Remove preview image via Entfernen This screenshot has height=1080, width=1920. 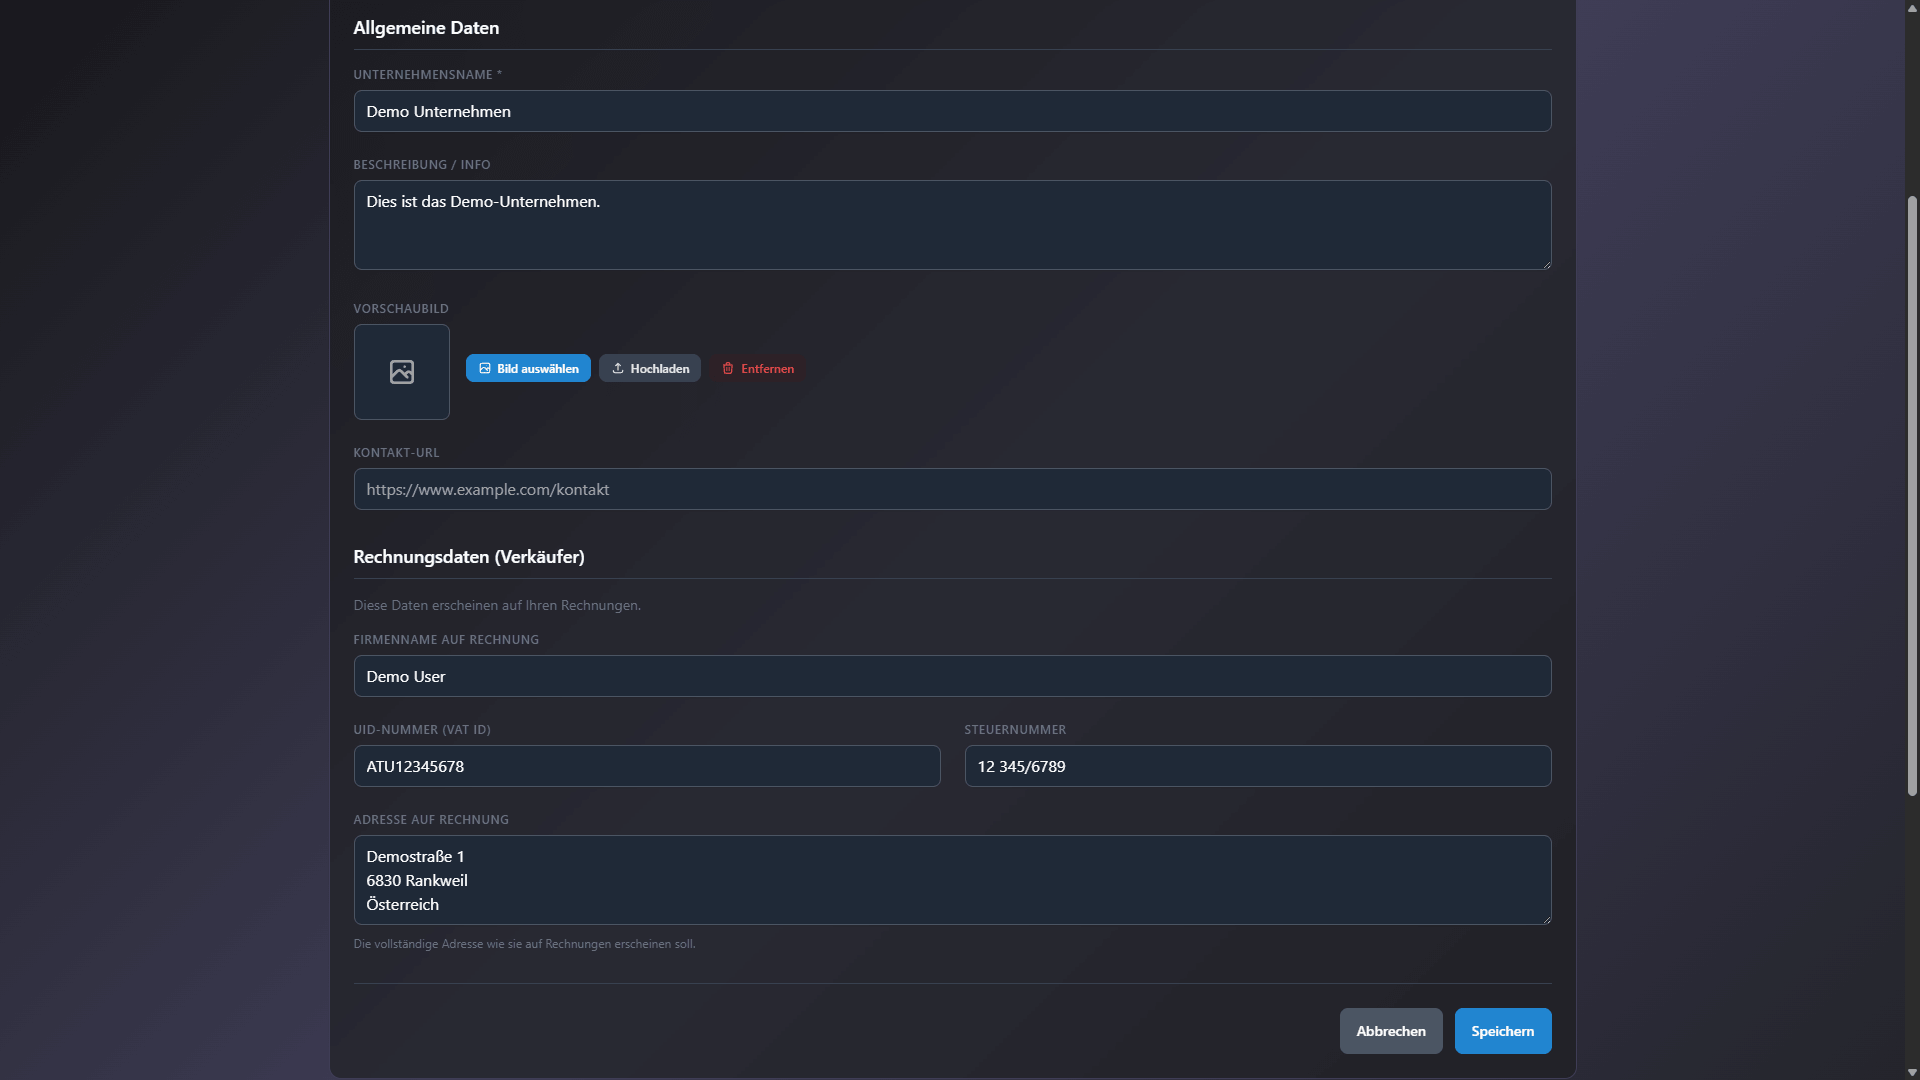pos(758,369)
